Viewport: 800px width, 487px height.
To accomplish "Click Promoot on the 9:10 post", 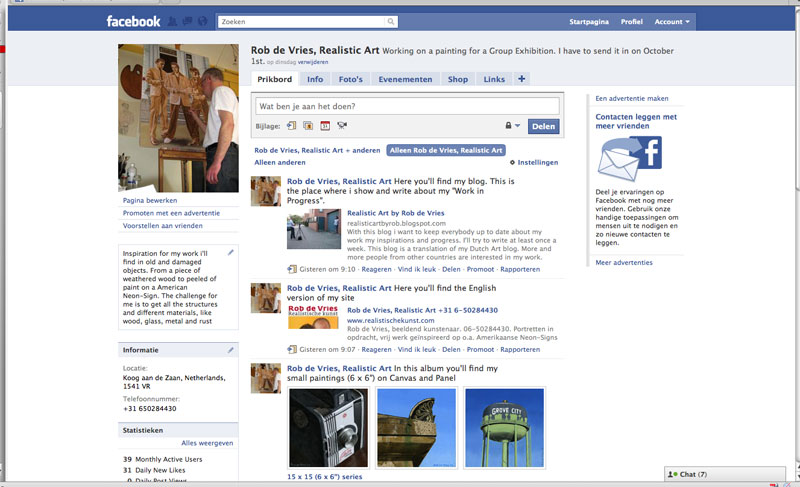I will click(481, 269).
